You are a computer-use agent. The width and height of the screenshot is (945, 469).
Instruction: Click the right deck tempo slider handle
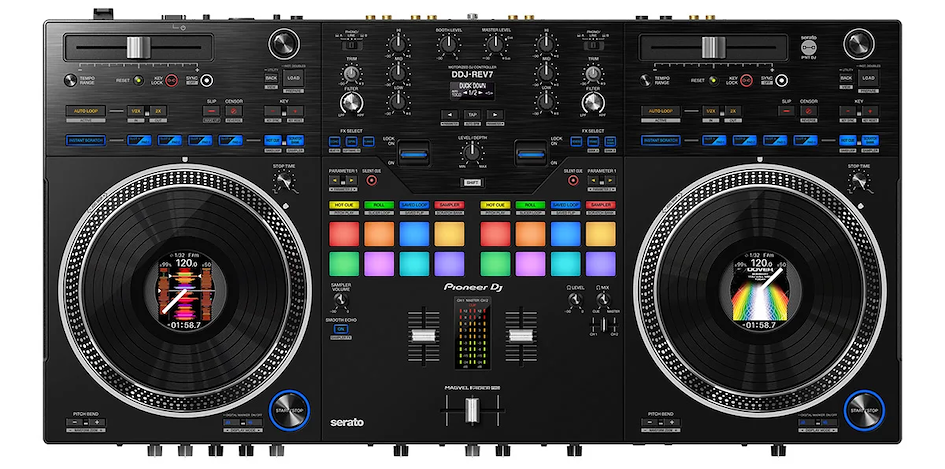click(x=714, y=48)
